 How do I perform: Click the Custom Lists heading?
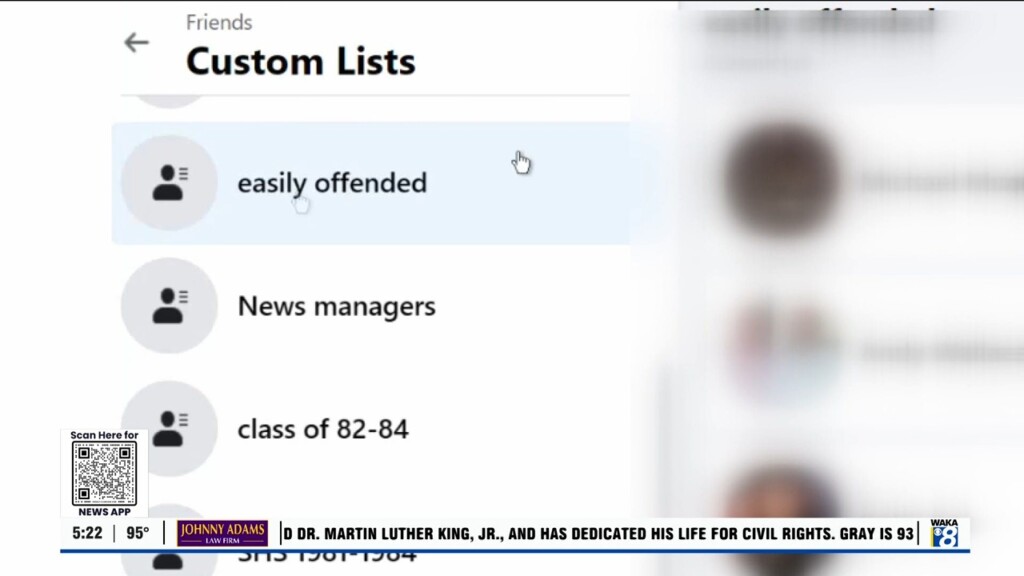[x=300, y=62]
